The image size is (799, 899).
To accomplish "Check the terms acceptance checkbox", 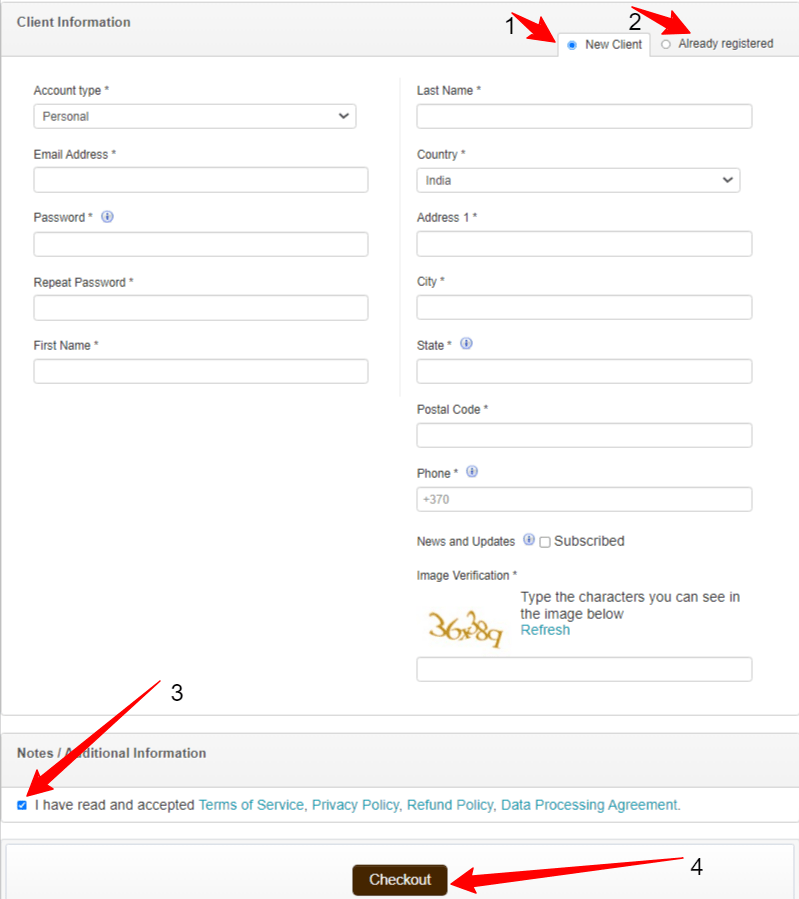I will coord(22,805).
